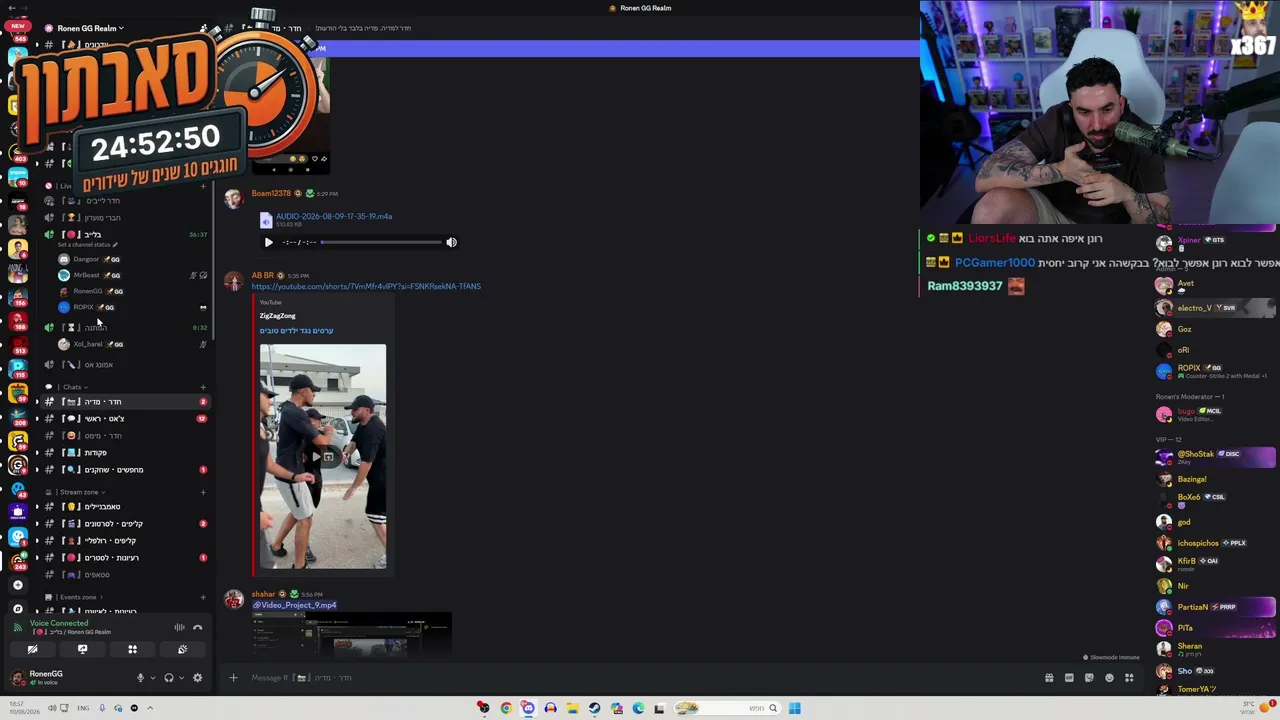Open member electro_V in member list

click(x=1215, y=308)
